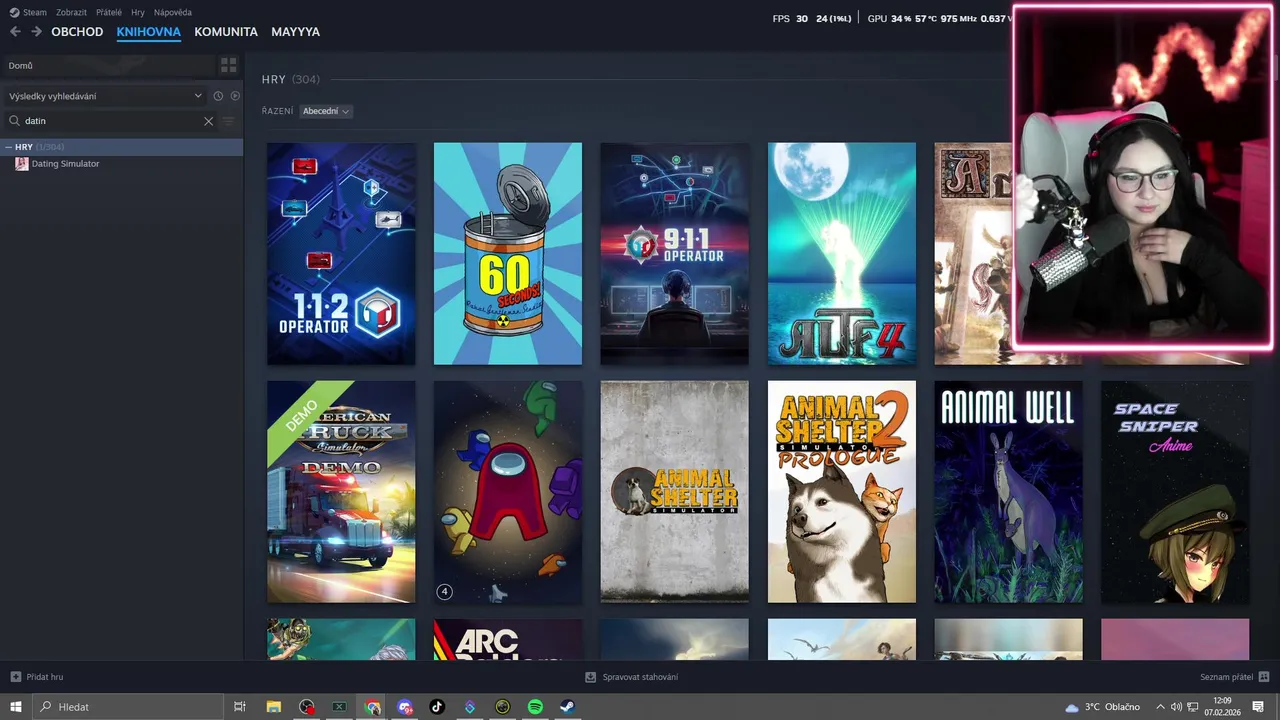Viewport: 1280px width, 720px height.
Task: Open Spotify from the taskbar
Action: pyautogui.click(x=535, y=707)
